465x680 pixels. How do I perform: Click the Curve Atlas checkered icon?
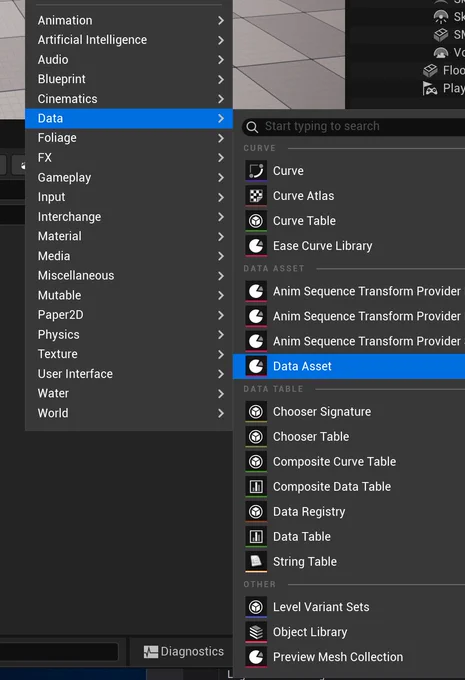pos(256,196)
